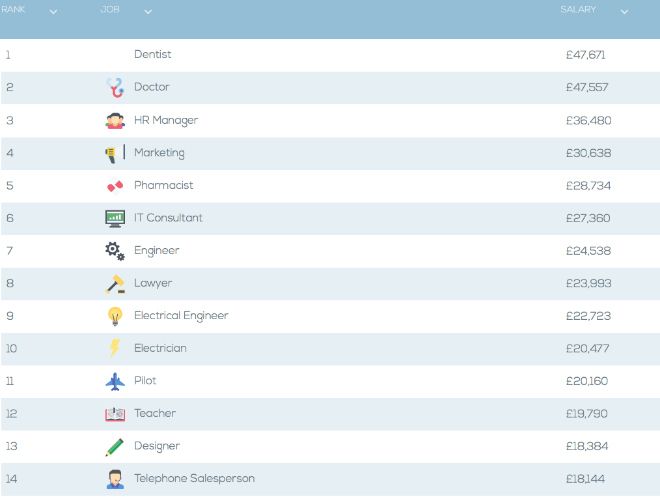Select the Designer pencil icon
This screenshot has width=660, height=497.
click(x=115, y=447)
